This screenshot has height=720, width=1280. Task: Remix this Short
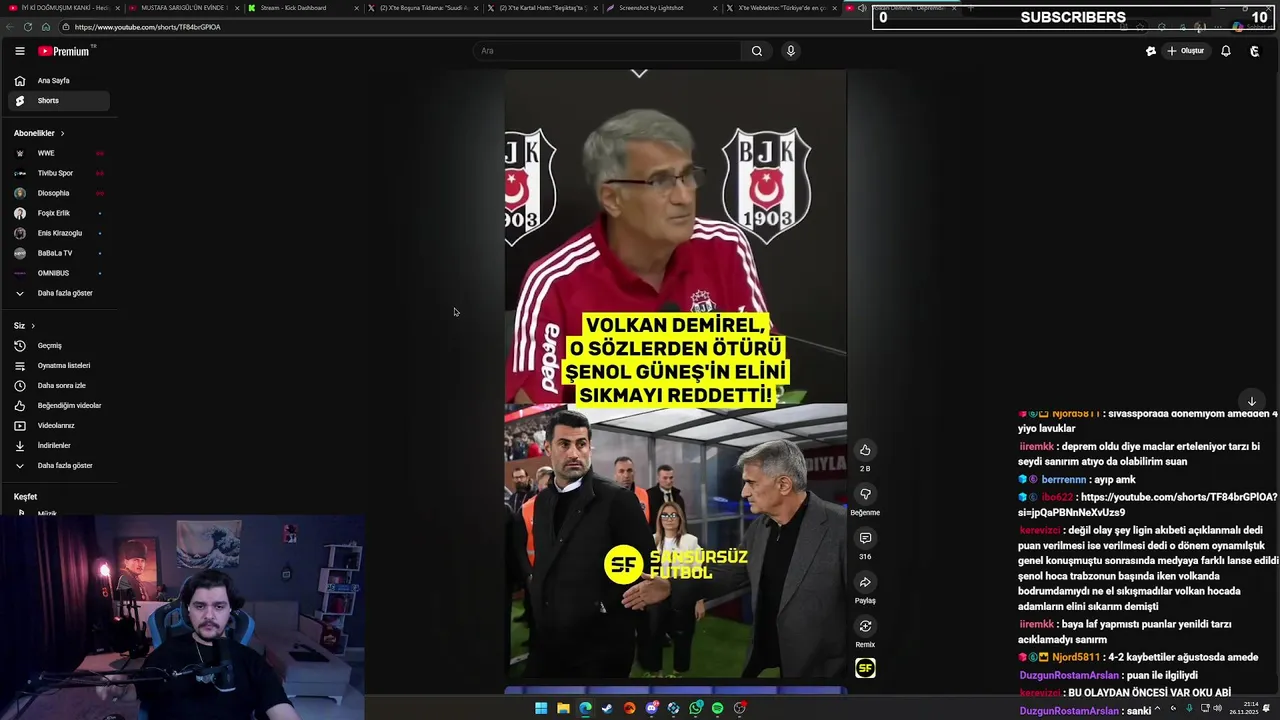(x=865, y=626)
